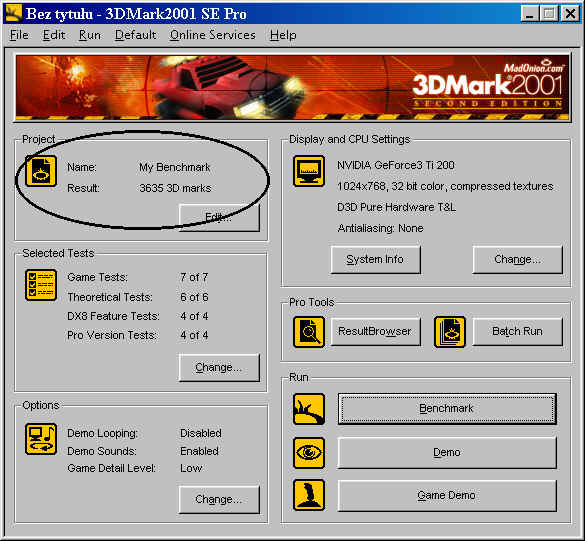
Task: Open the Run menu
Action: pos(90,35)
